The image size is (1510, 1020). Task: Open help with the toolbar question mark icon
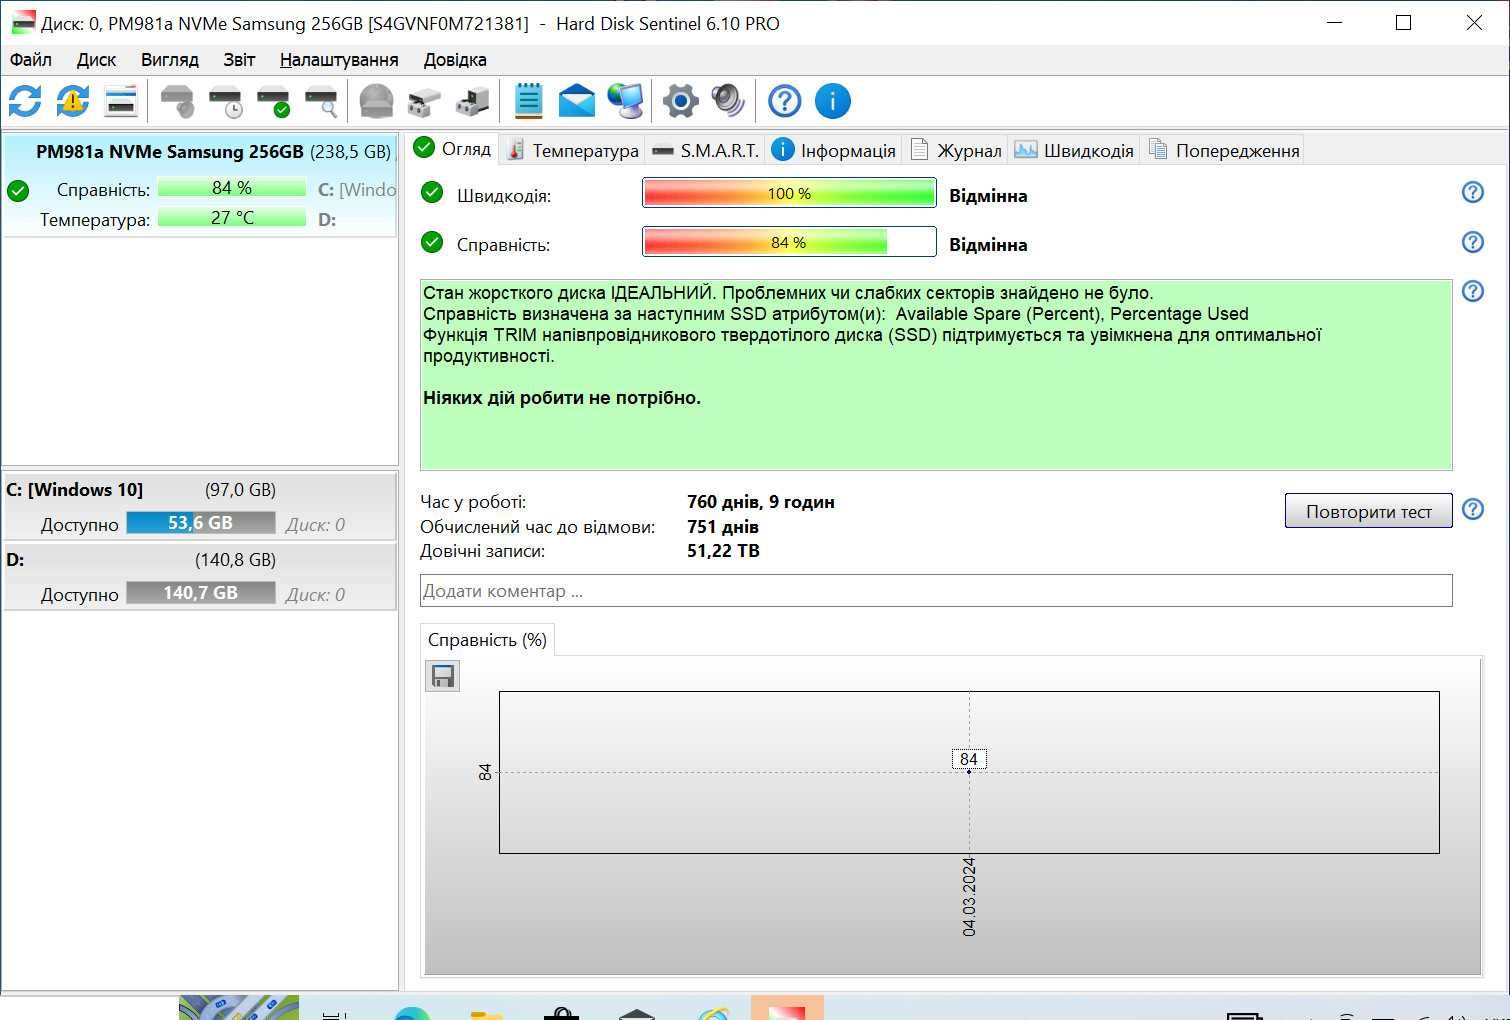[x=784, y=101]
